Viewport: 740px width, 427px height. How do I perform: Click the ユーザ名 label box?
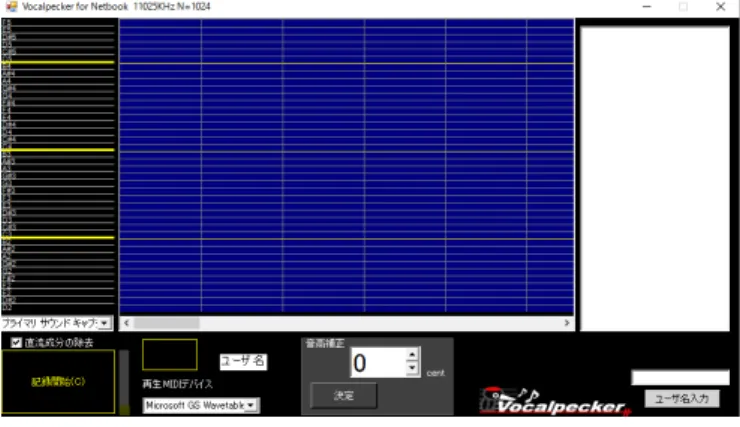[x=243, y=361]
